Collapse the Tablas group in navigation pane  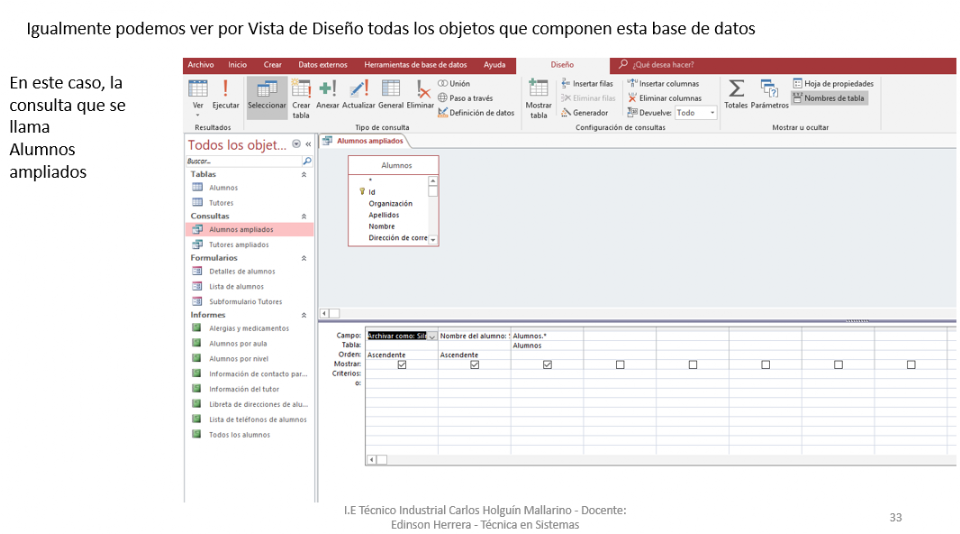coord(304,174)
